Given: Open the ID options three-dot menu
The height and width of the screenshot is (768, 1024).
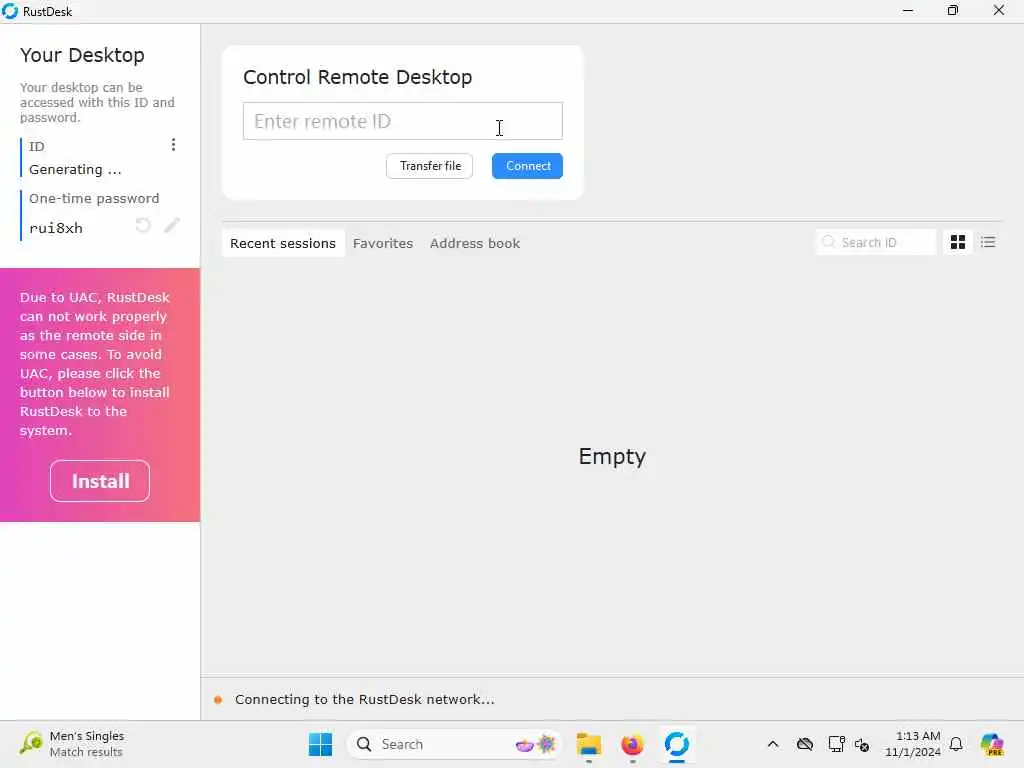Looking at the screenshot, I should pyautogui.click(x=173, y=145).
